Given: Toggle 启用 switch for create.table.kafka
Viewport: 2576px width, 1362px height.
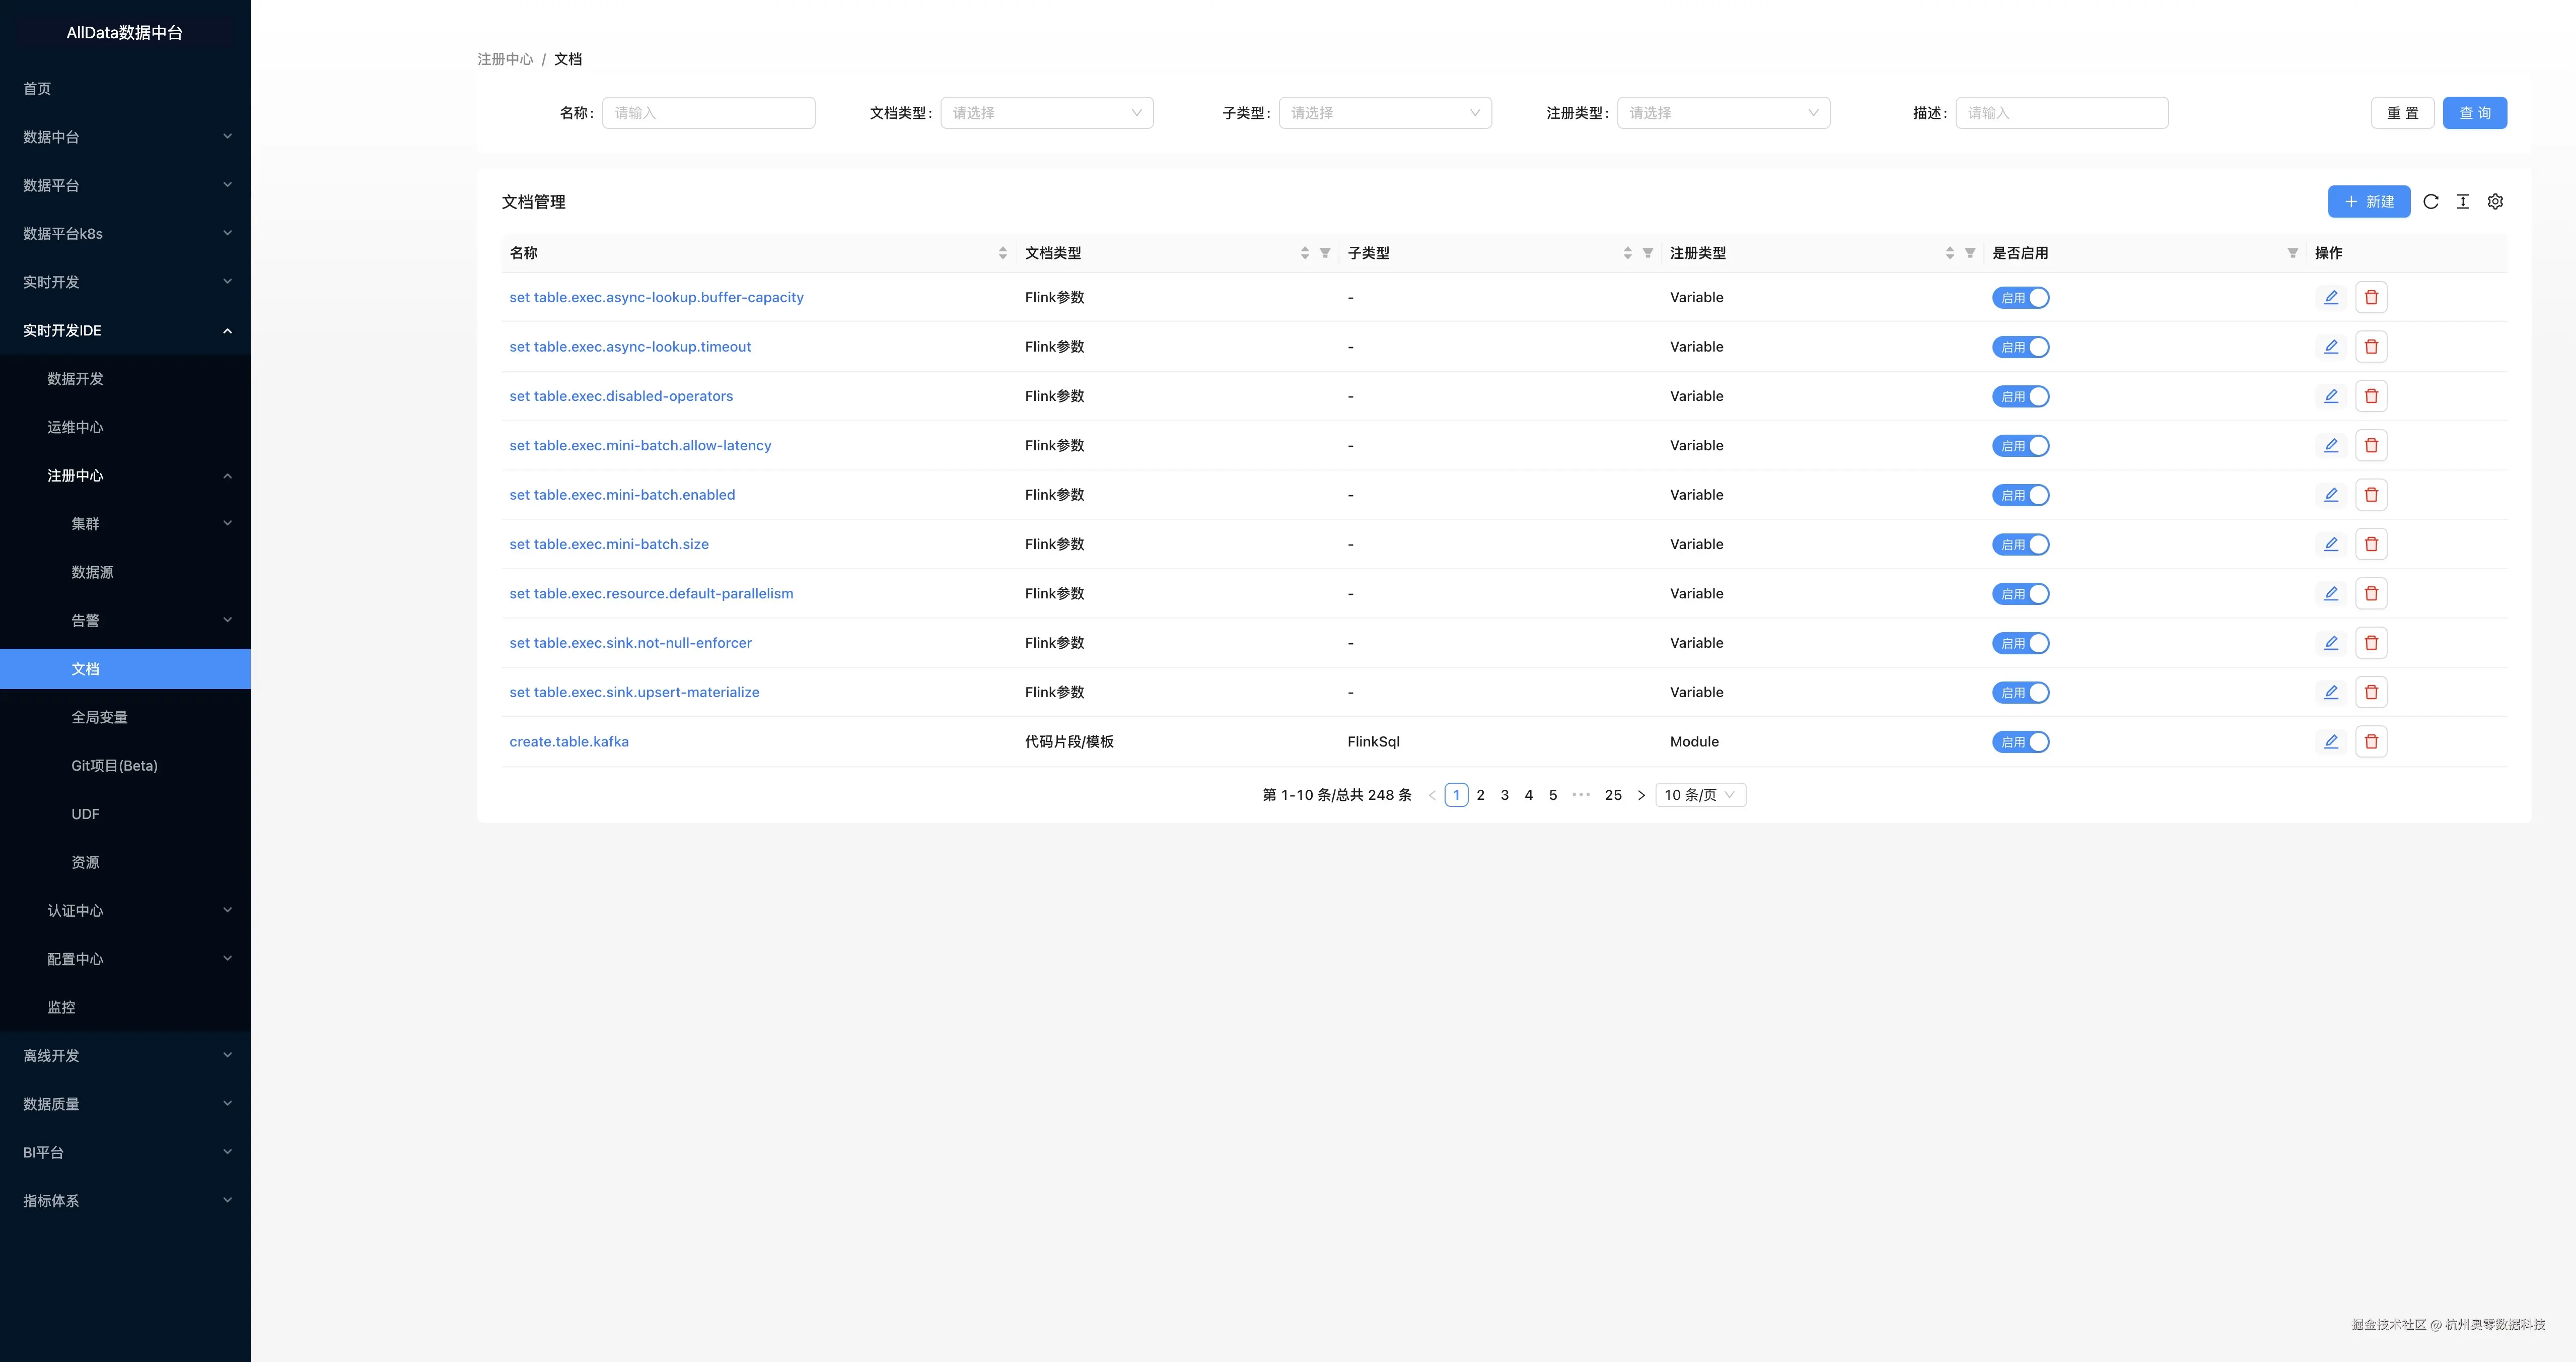Looking at the screenshot, I should 2020,742.
